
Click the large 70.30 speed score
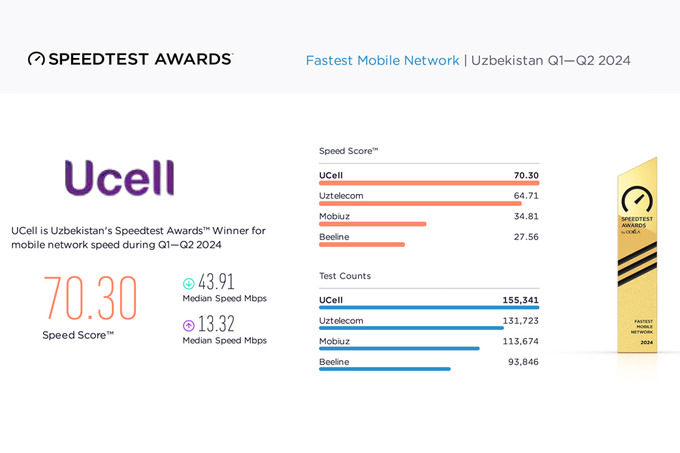(91, 298)
